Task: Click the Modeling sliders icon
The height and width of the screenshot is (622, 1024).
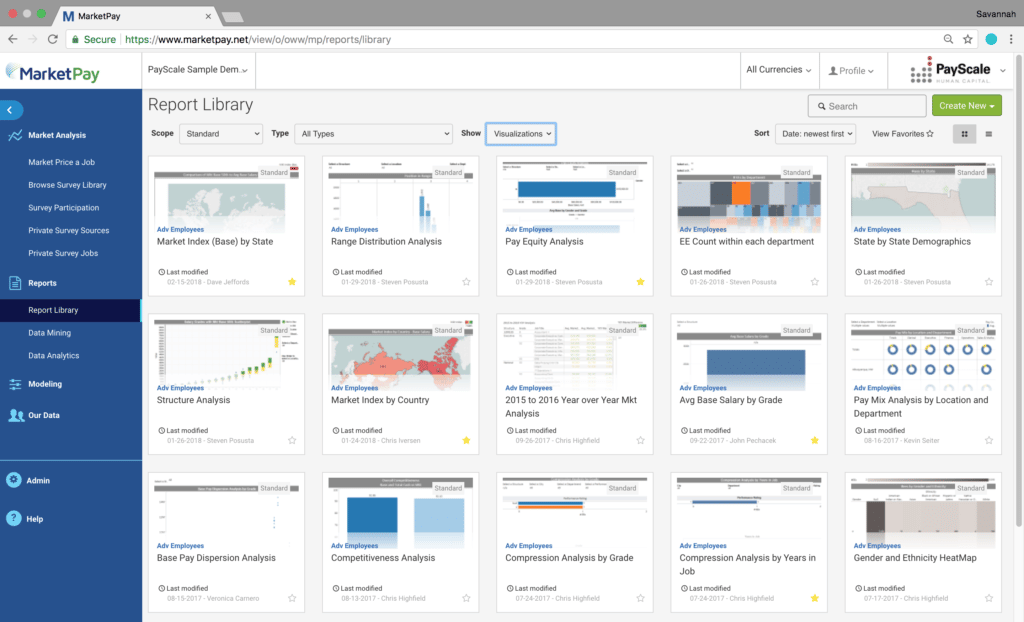Action: click(15, 384)
